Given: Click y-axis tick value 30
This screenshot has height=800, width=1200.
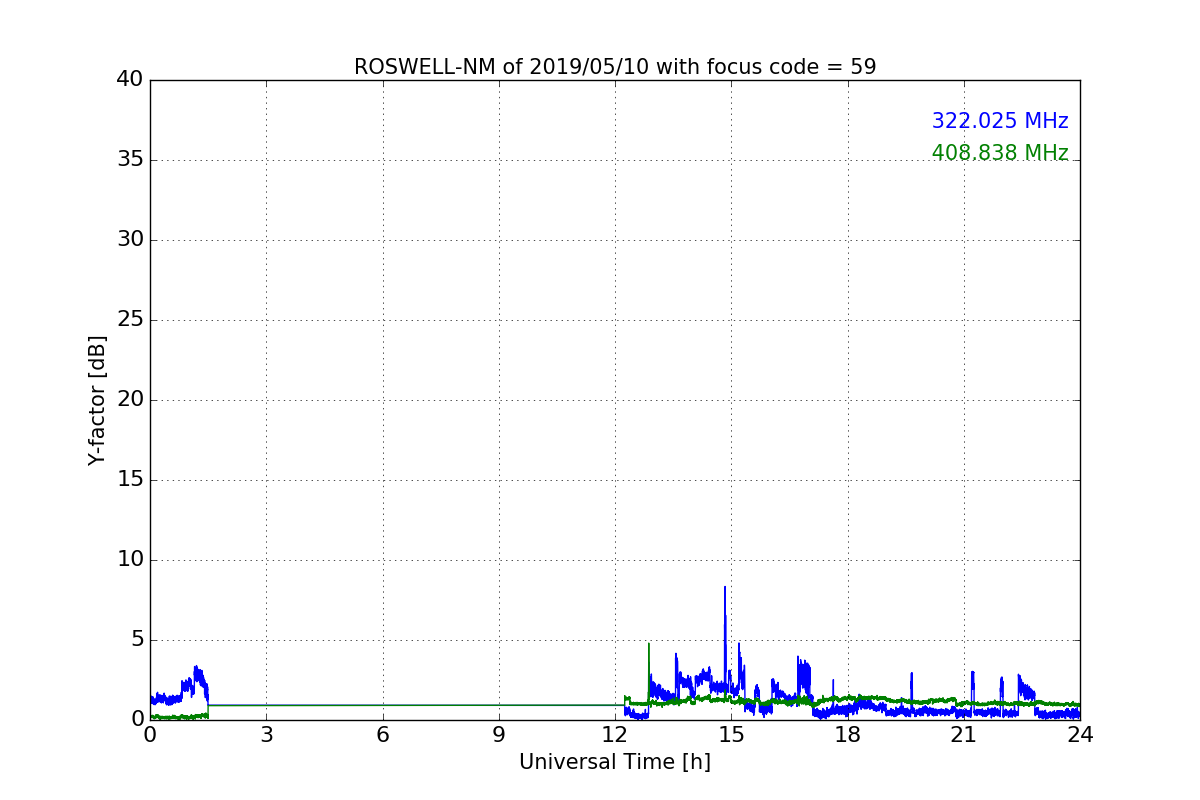Looking at the screenshot, I should pos(130,240).
